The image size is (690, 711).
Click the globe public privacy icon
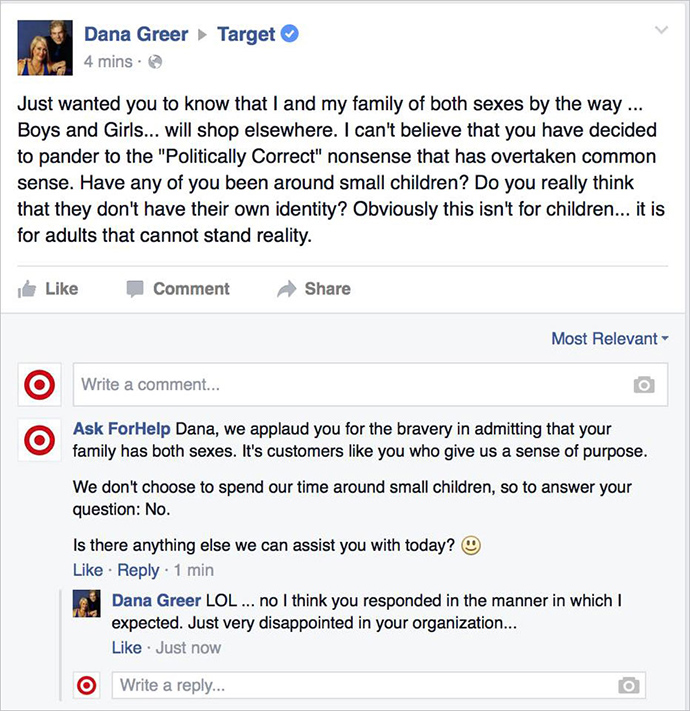(x=155, y=62)
